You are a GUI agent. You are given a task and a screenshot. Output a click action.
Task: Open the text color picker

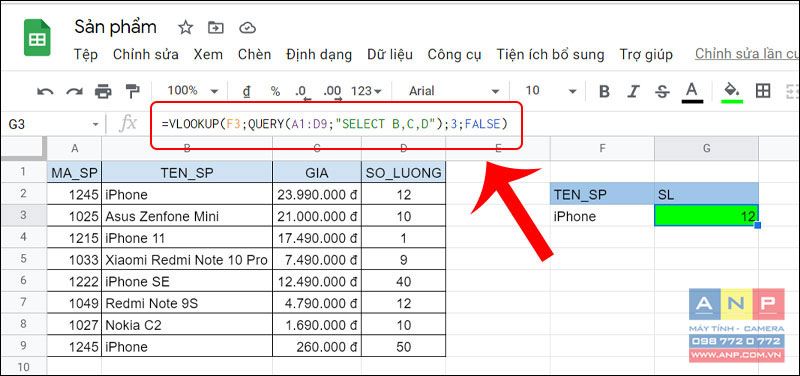click(x=692, y=92)
